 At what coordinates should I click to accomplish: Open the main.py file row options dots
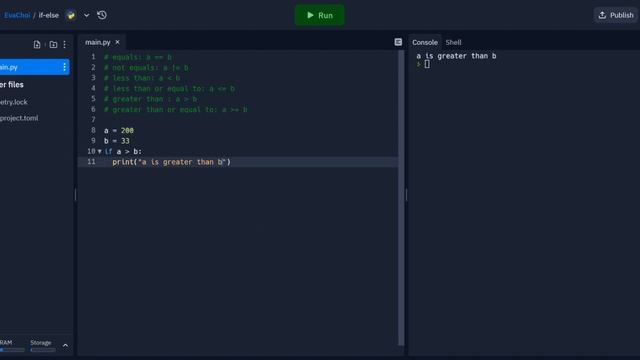(64, 67)
